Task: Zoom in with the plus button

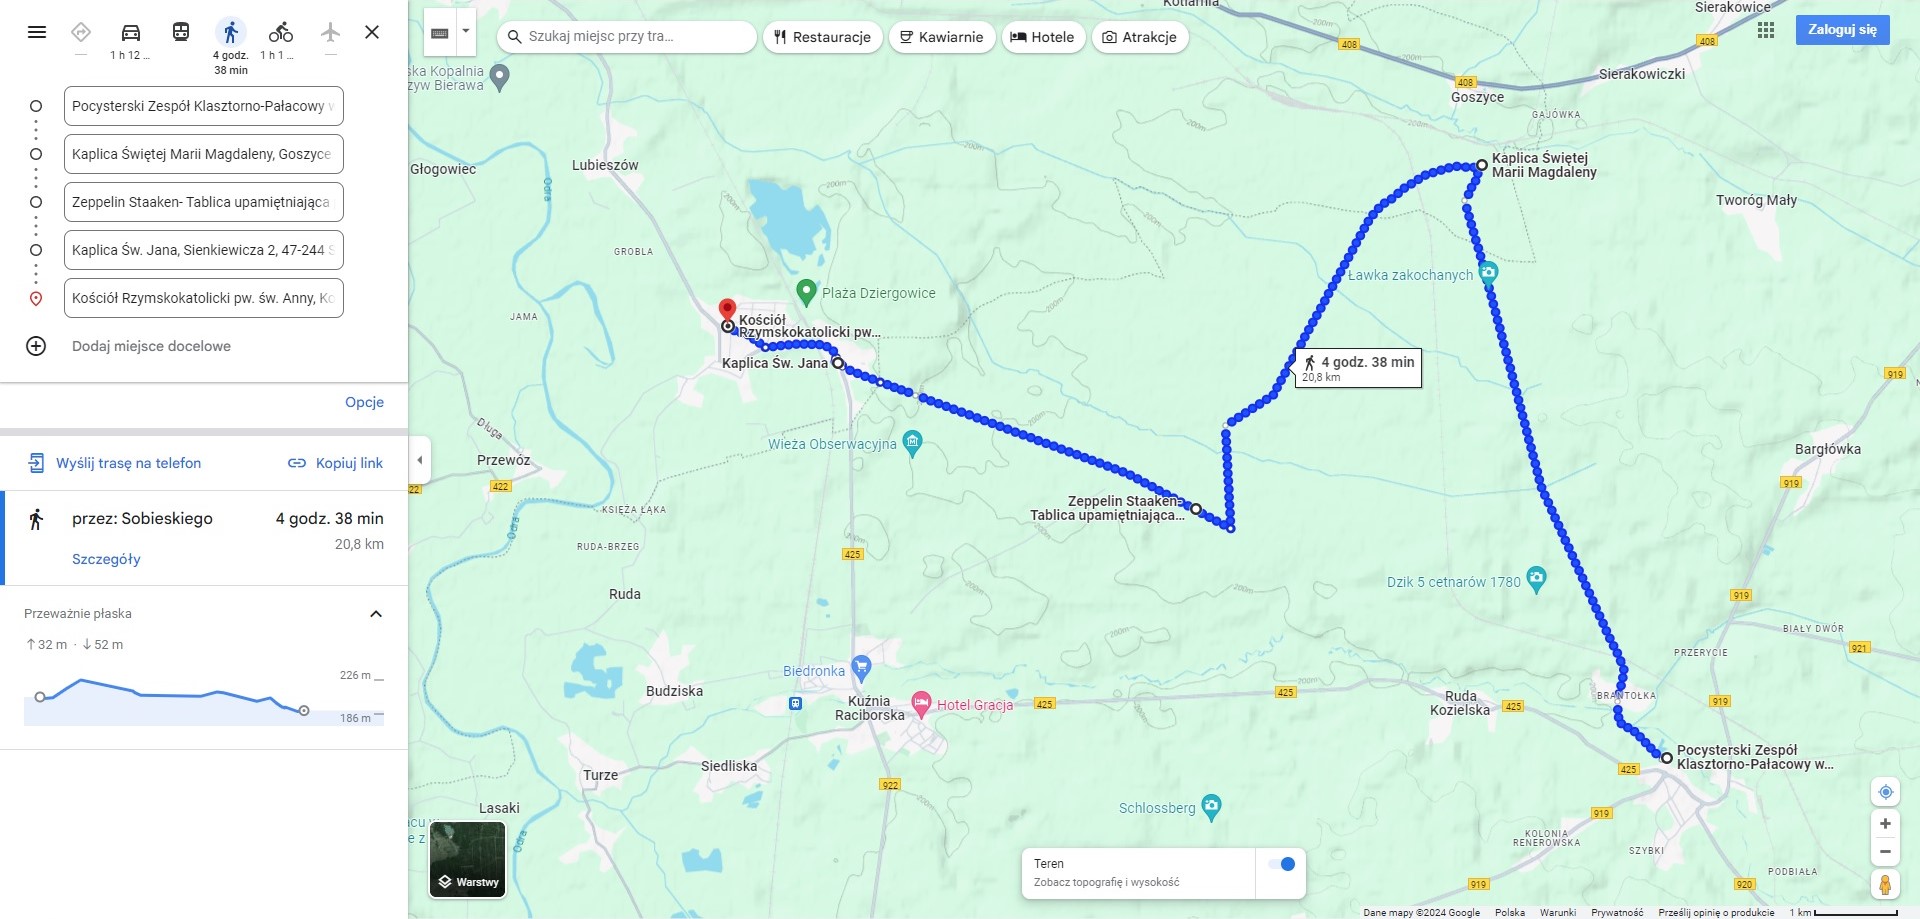Action: pyautogui.click(x=1885, y=824)
